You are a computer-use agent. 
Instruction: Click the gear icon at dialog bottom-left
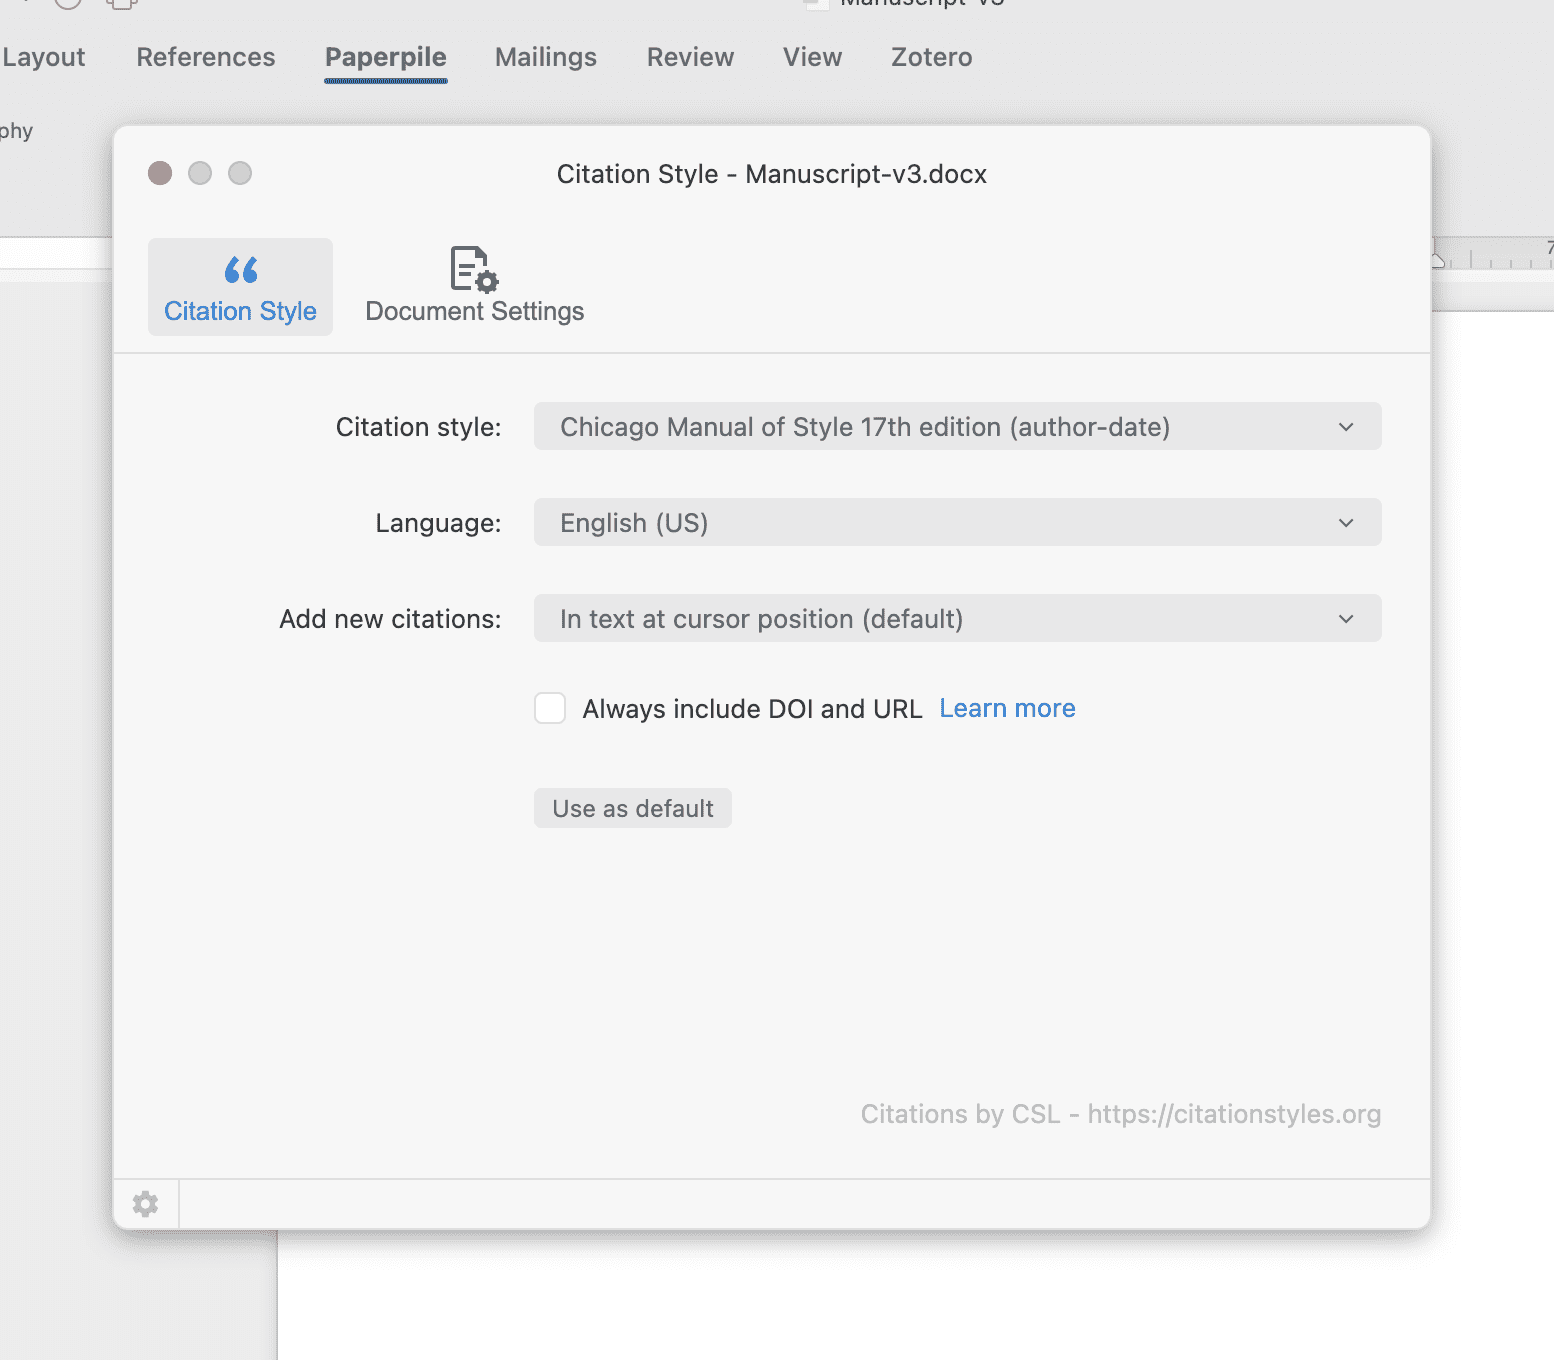tap(146, 1204)
